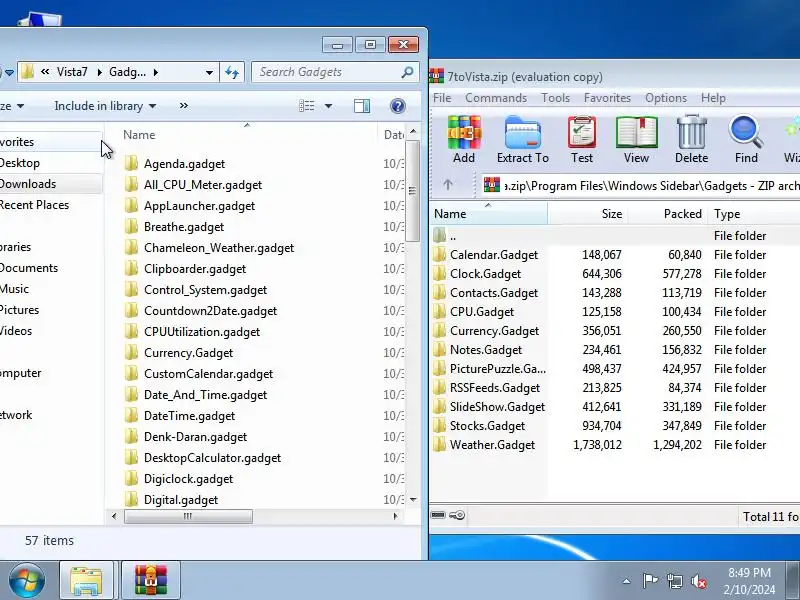Open Music library in navigation pane

pos(14,289)
